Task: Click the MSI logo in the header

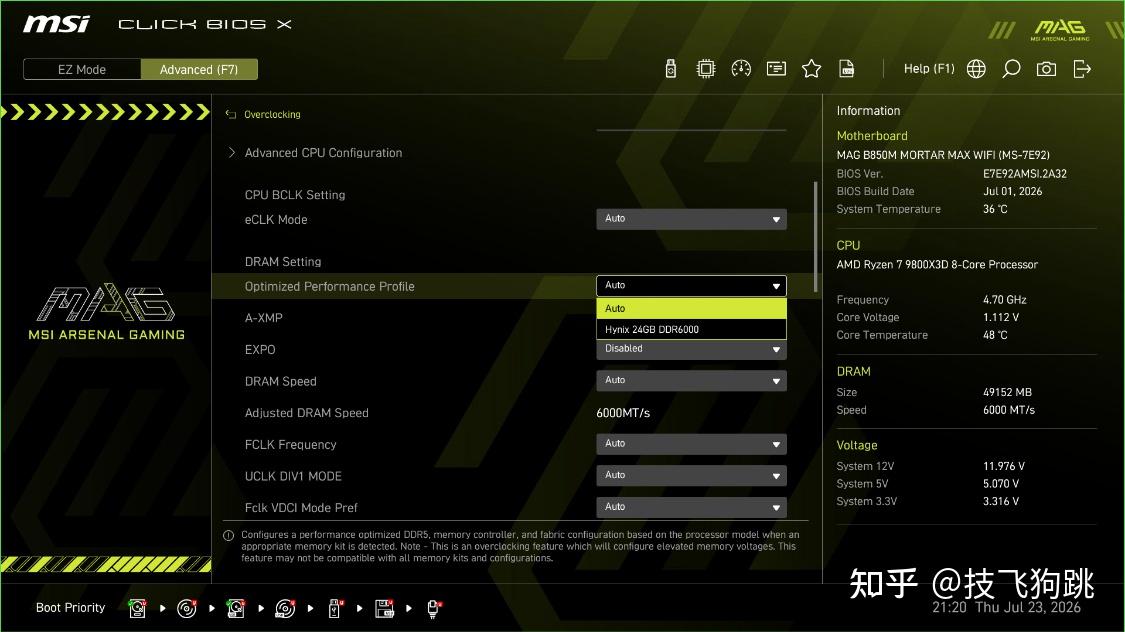Action: [x=56, y=24]
